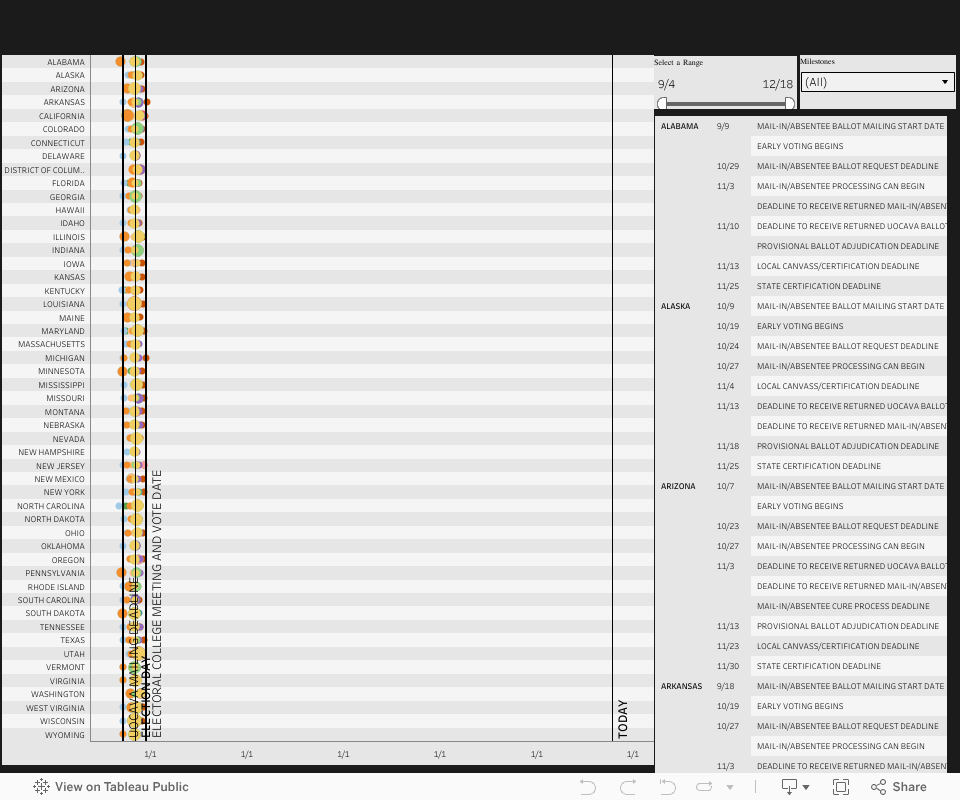Select GEORGIA label on chart axis
Screen dimensions: 960x800
click(67, 196)
